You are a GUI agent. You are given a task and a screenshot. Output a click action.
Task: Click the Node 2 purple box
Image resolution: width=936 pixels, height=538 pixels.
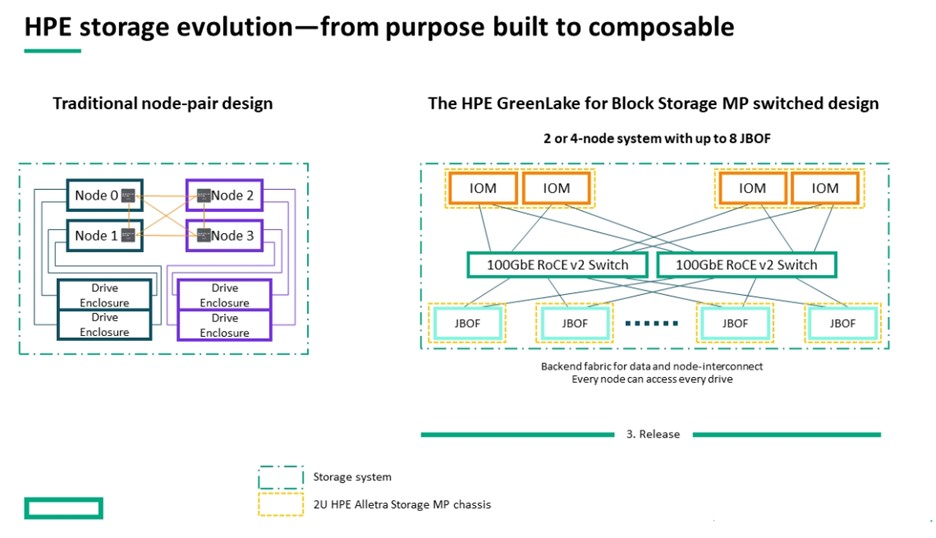click(224, 195)
